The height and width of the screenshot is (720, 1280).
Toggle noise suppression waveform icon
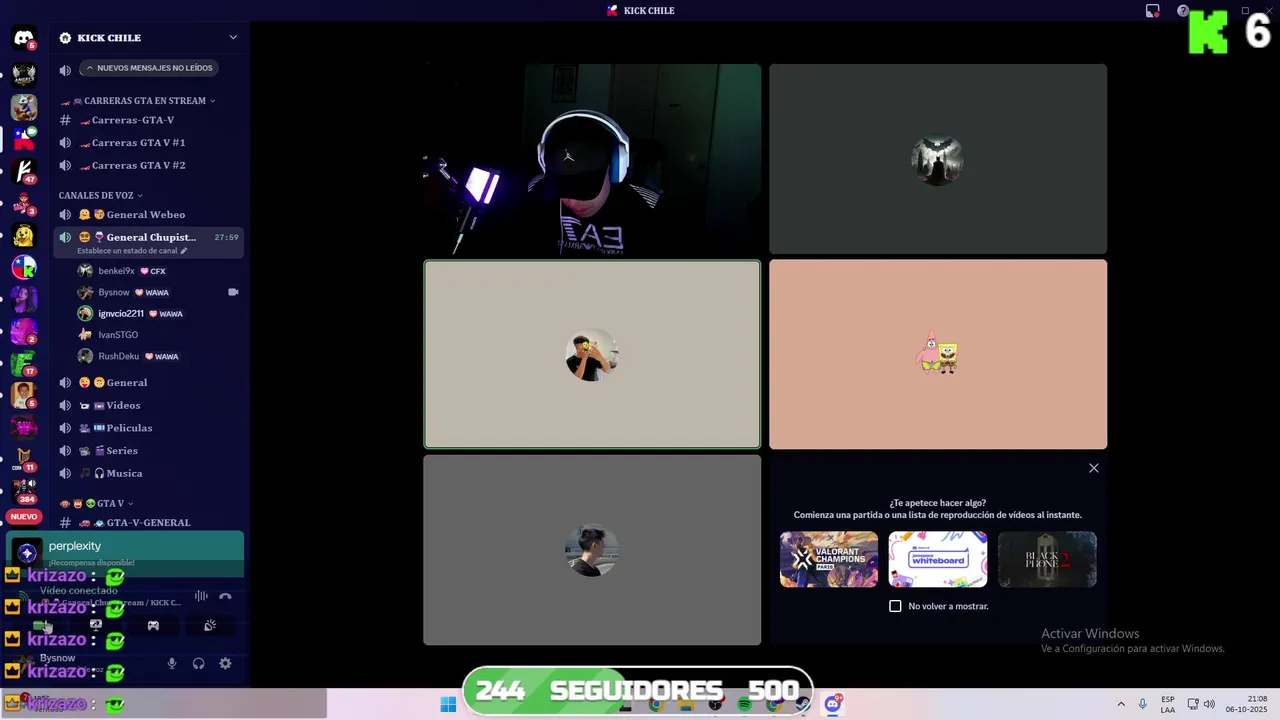click(x=201, y=596)
